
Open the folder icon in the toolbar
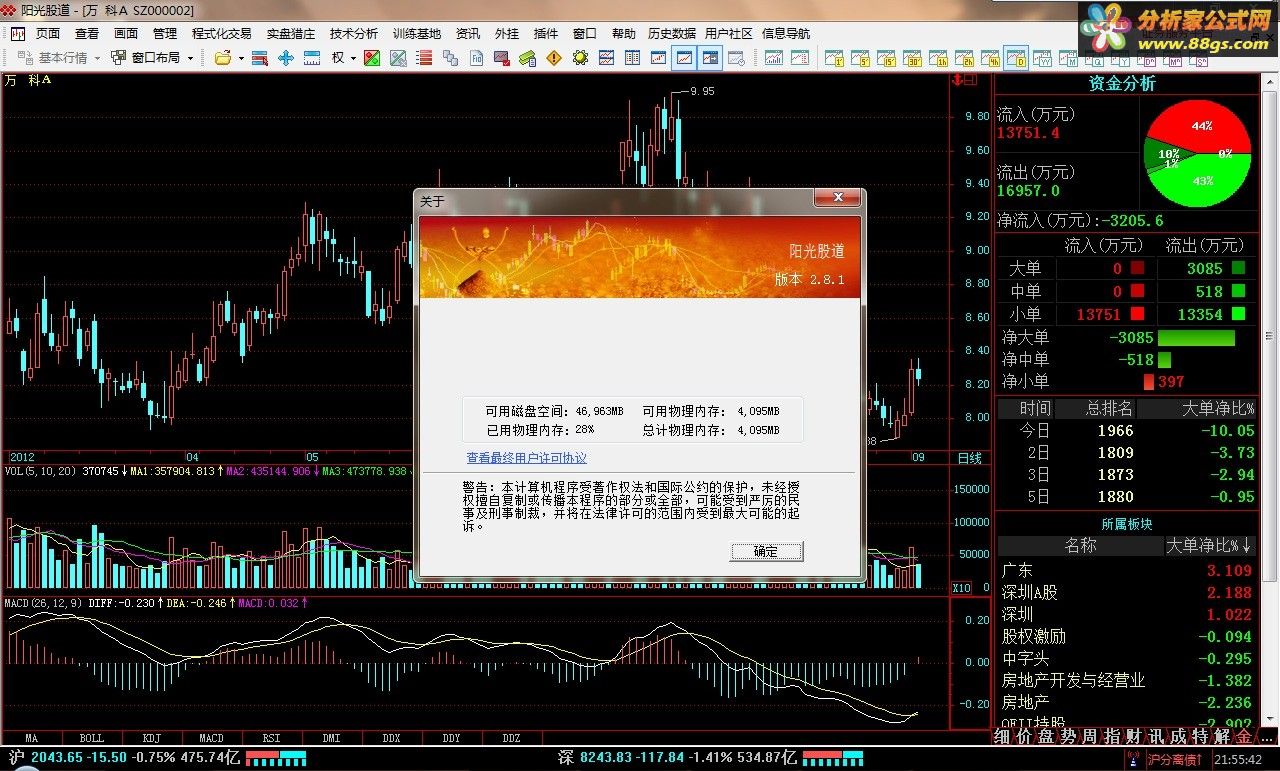223,58
